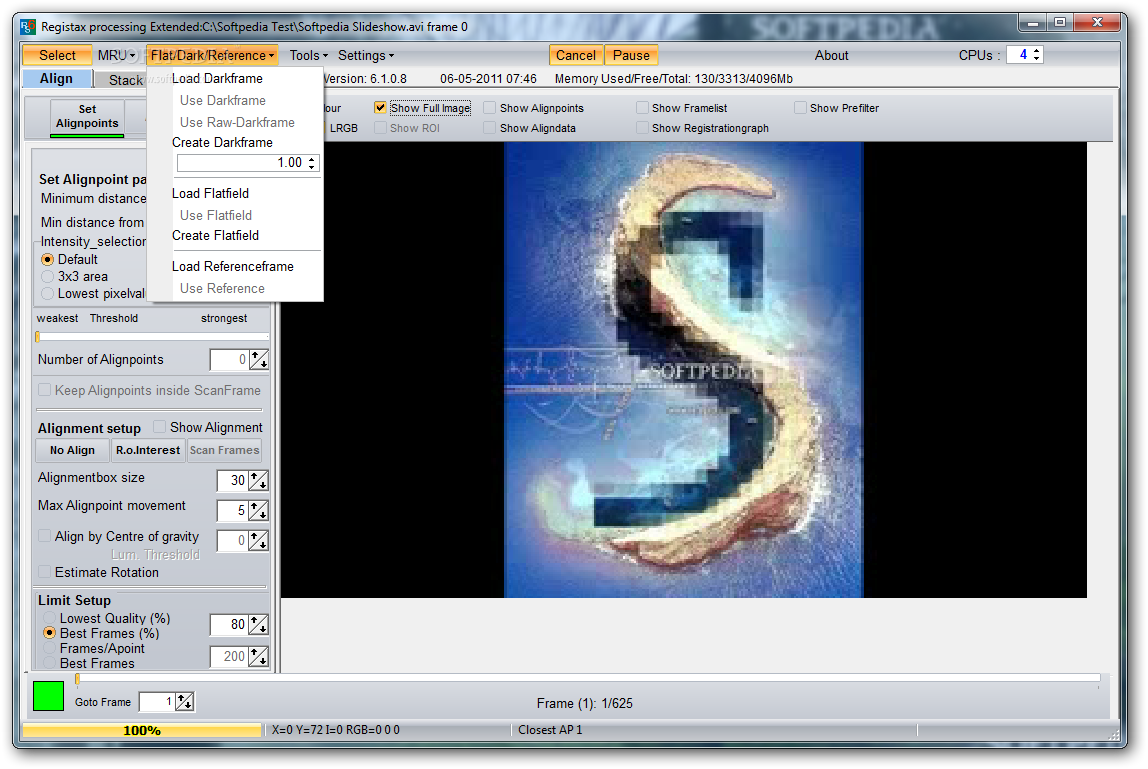This screenshot has height=769, width=1148.
Task: Click the R.o.Interest button
Action: click(x=148, y=450)
